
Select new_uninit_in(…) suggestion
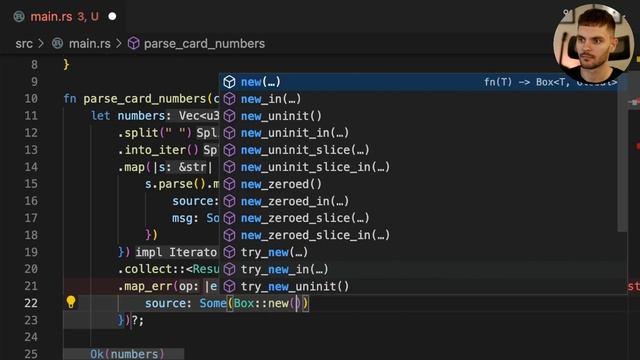(x=420, y=133)
